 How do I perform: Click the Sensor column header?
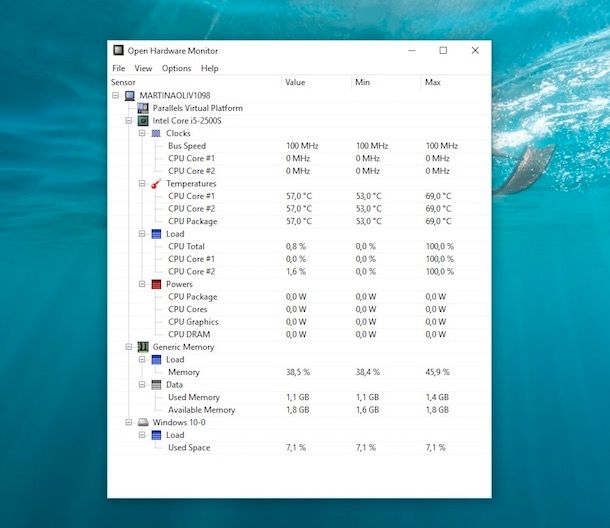click(x=195, y=82)
